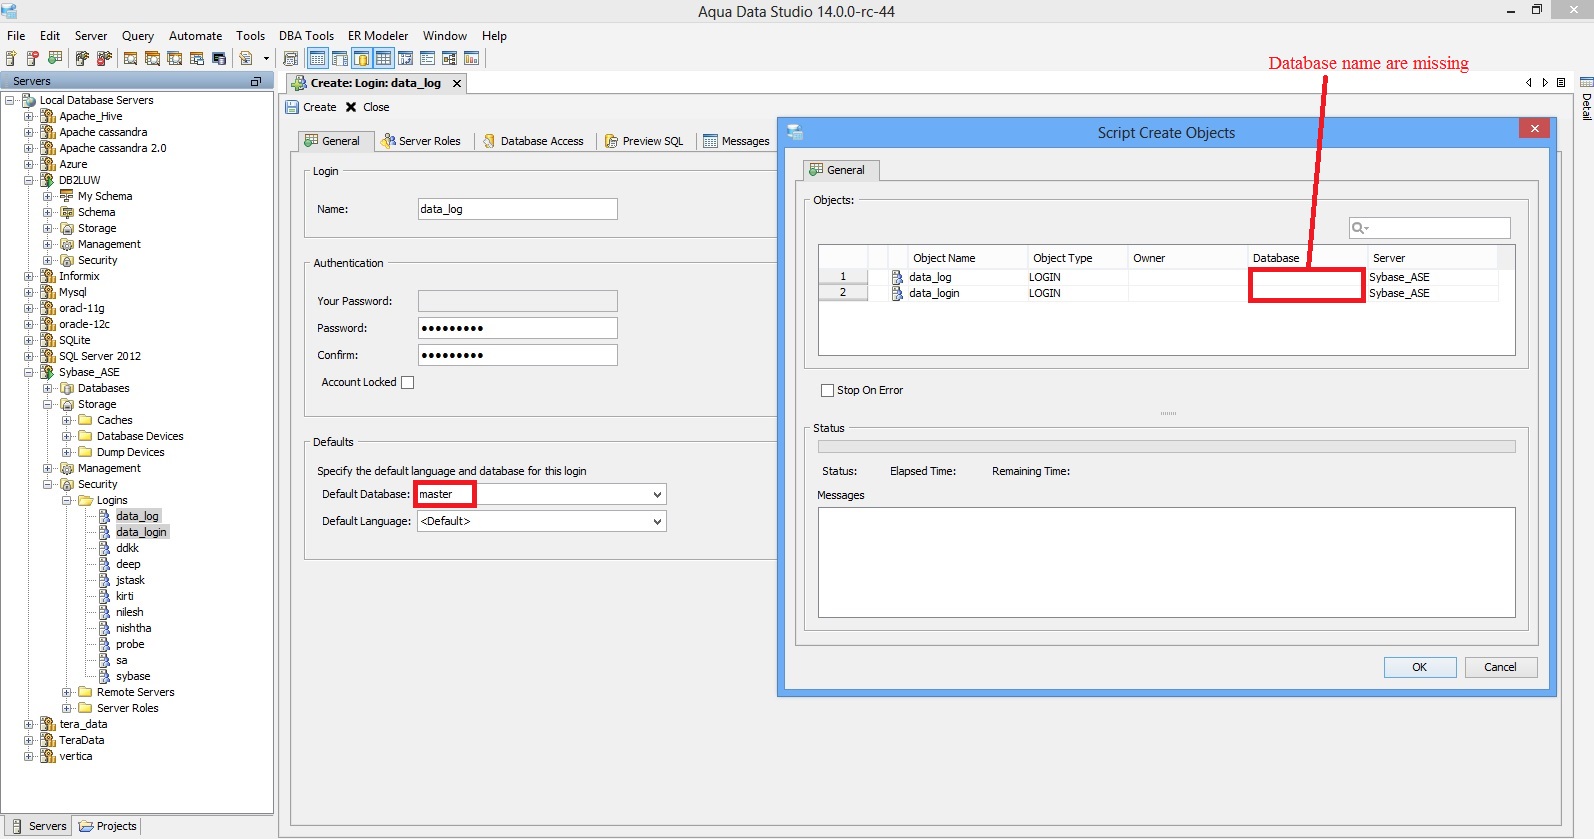
Task: Open the ER Modeler menu
Action: 378,35
